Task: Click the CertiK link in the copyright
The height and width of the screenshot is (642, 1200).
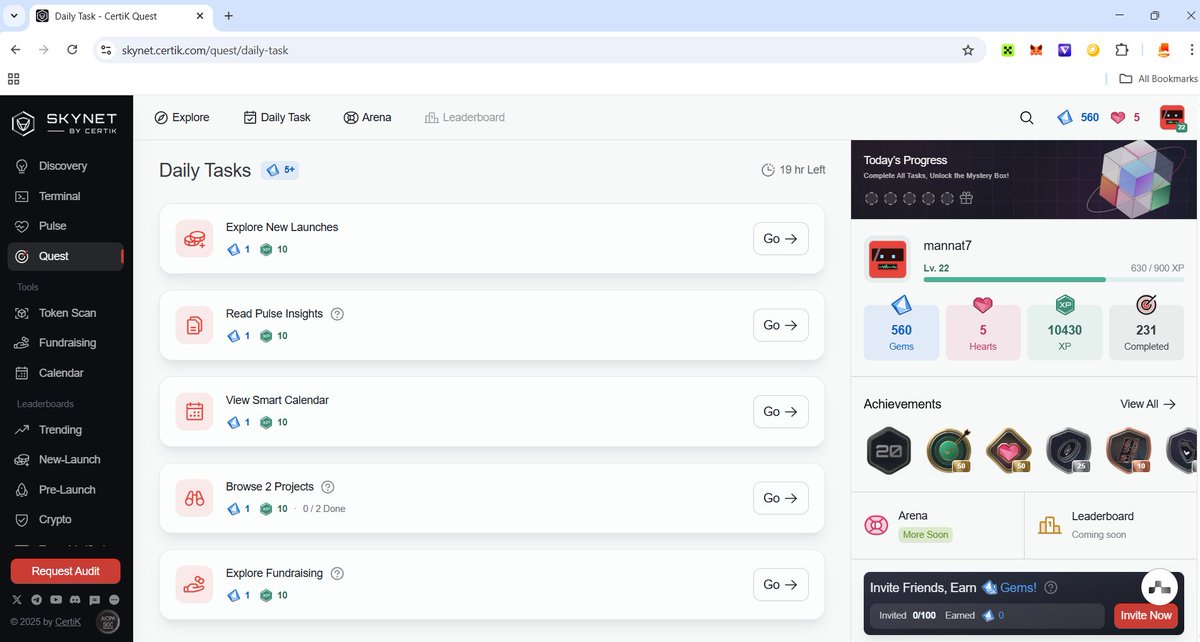Action: point(68,622)
